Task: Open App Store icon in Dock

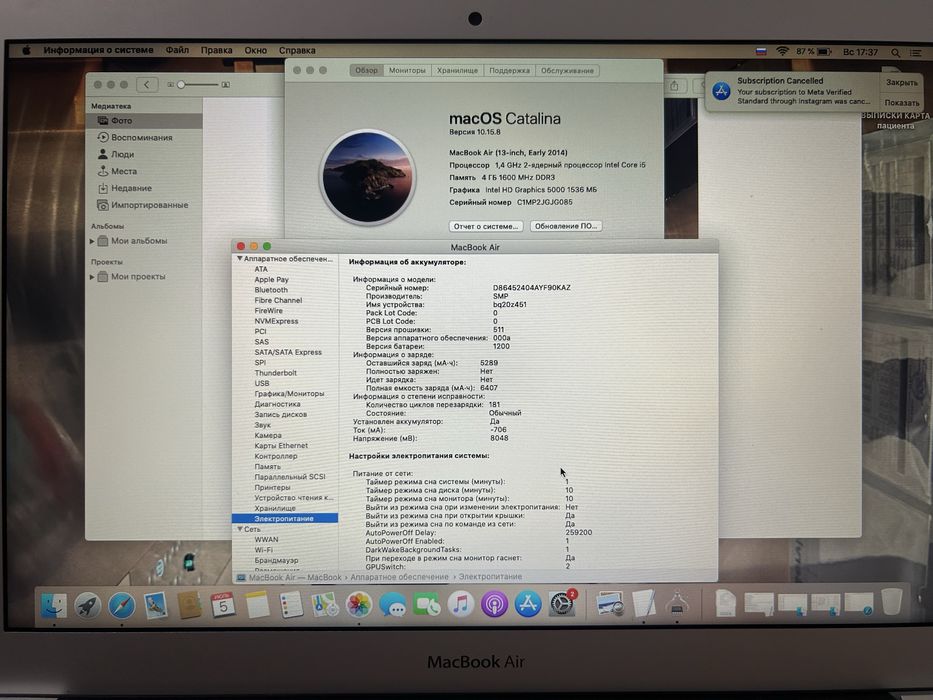Action: click(x=528, y=605)
